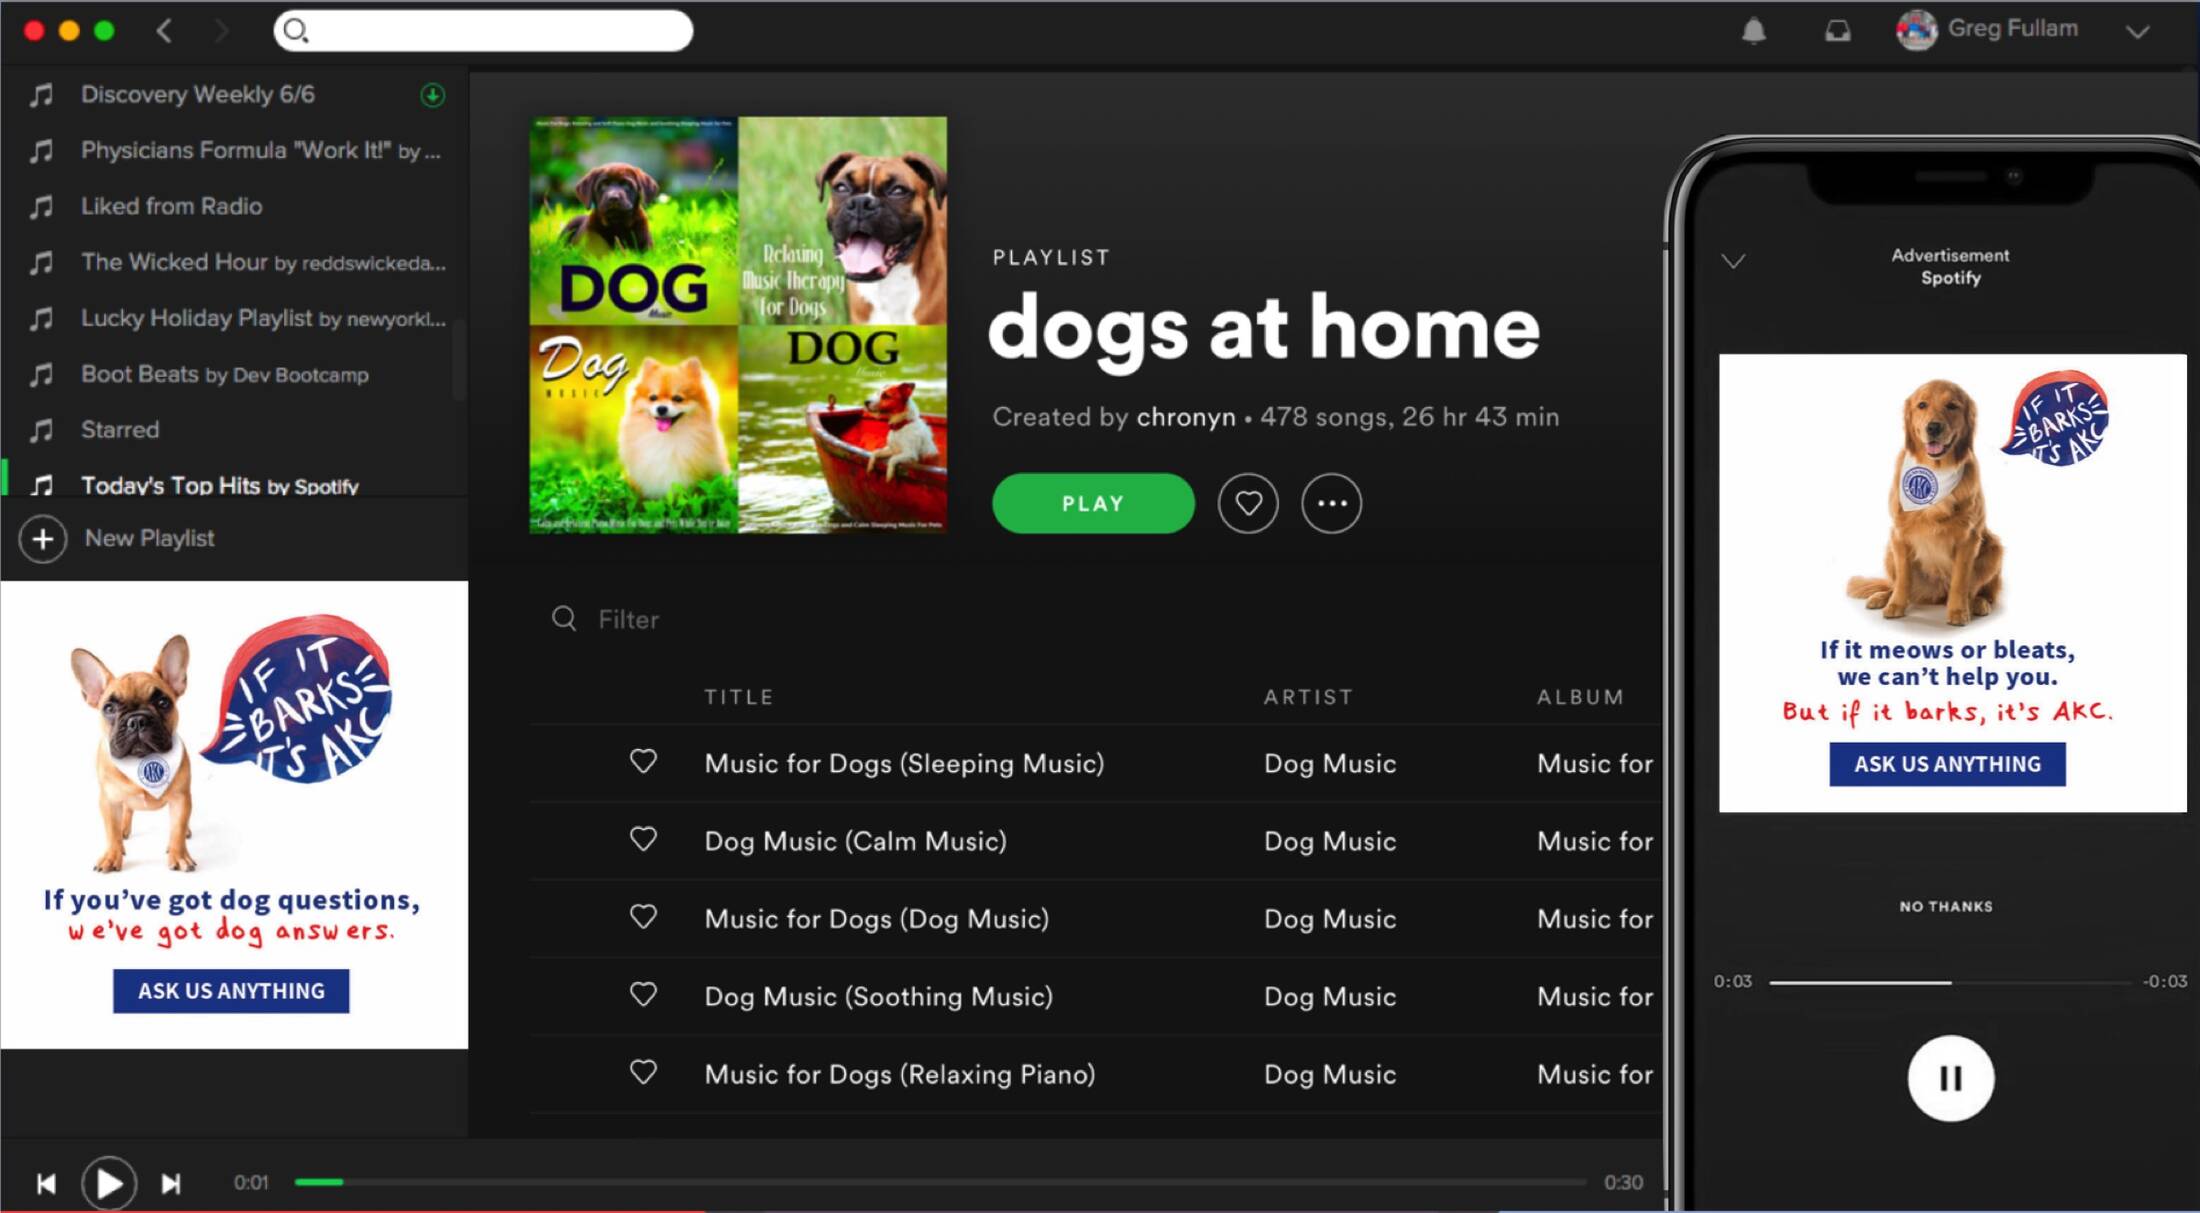Save Music for Dogs (Relaxing Piano) track

643,1072
